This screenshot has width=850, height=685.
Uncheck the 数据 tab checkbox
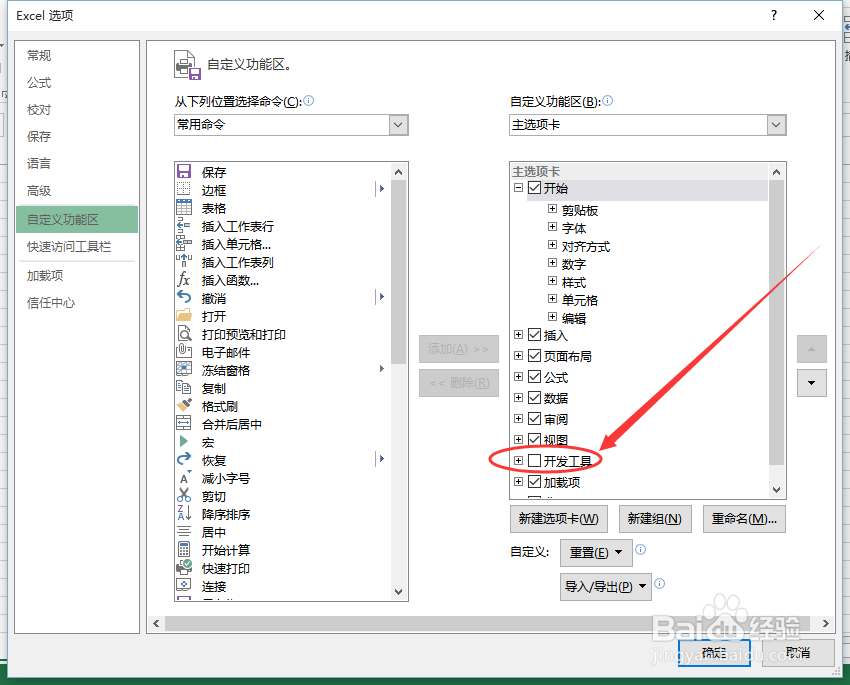pos(535,397)
